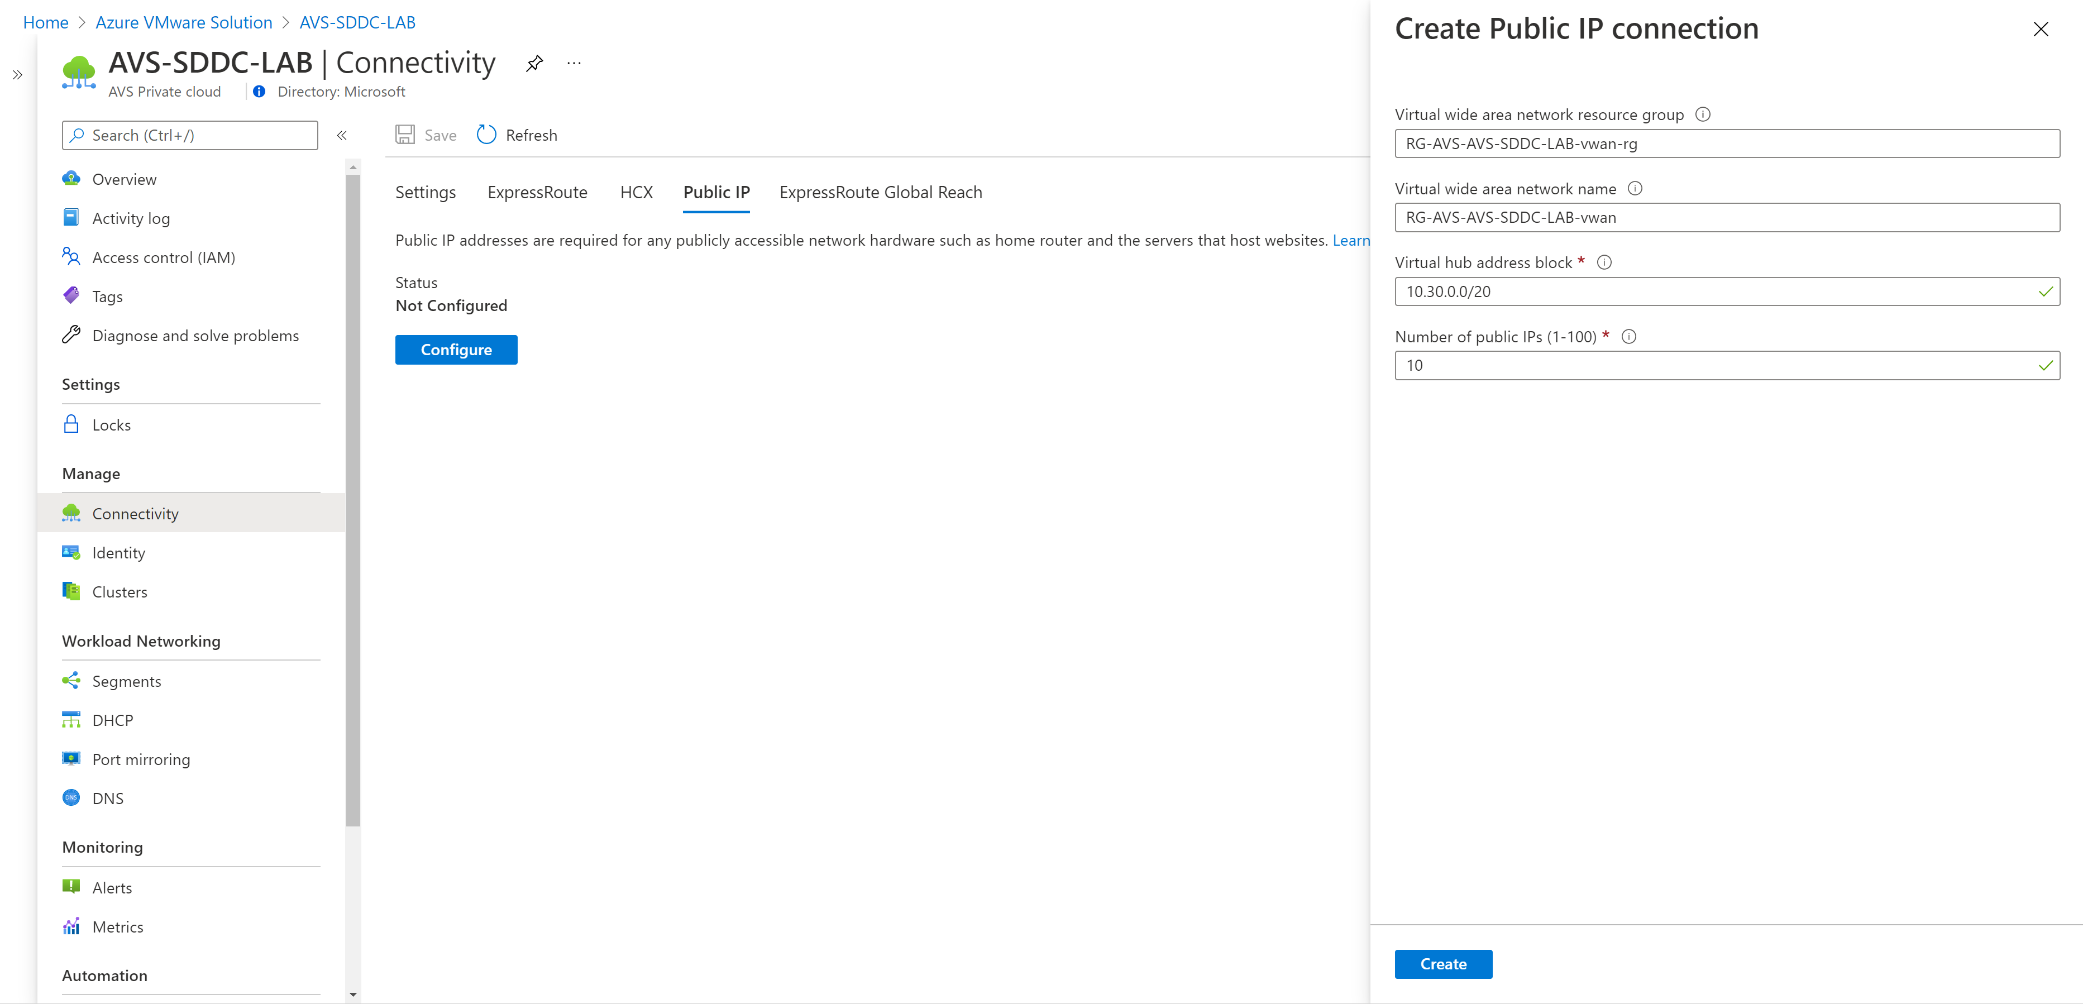Click the AVS-SDDC-LAB breadcrumb link

(357, 22)
